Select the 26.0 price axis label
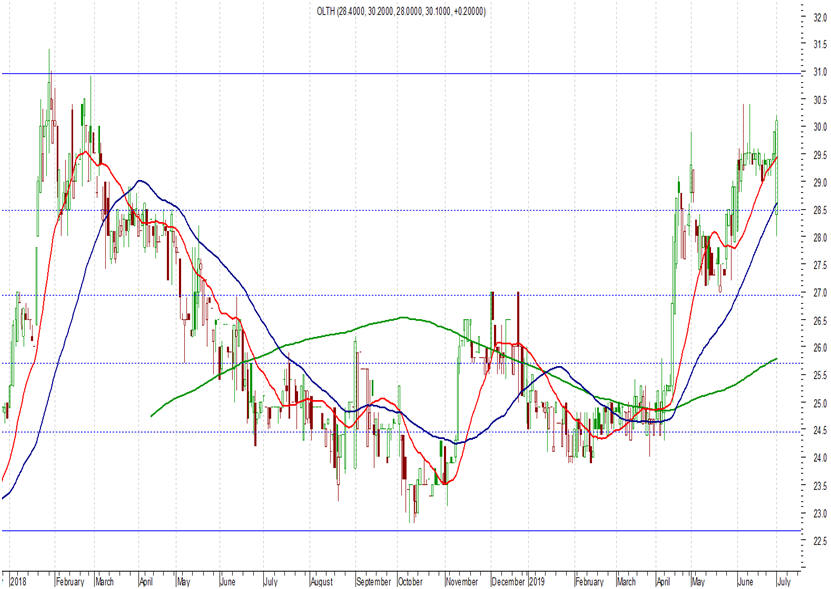 click(820, 348)
